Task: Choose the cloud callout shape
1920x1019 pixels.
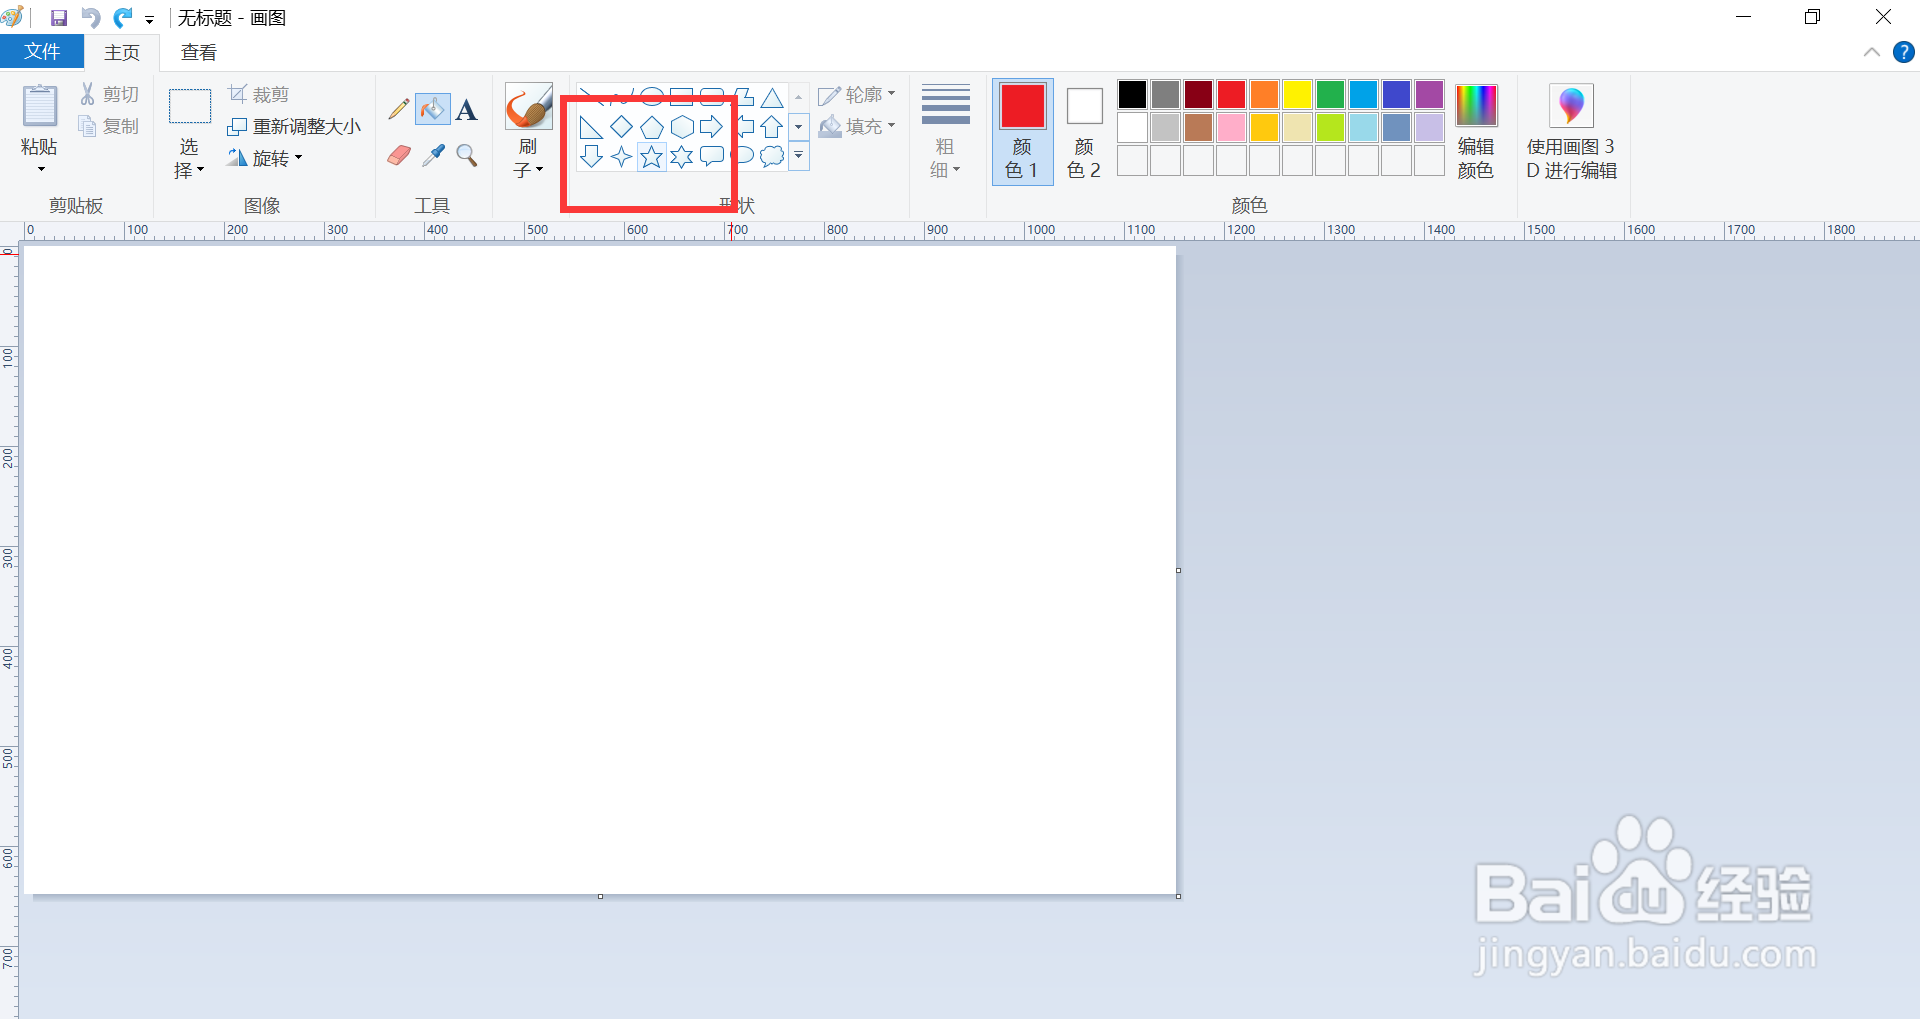Action: pos(771,157)
